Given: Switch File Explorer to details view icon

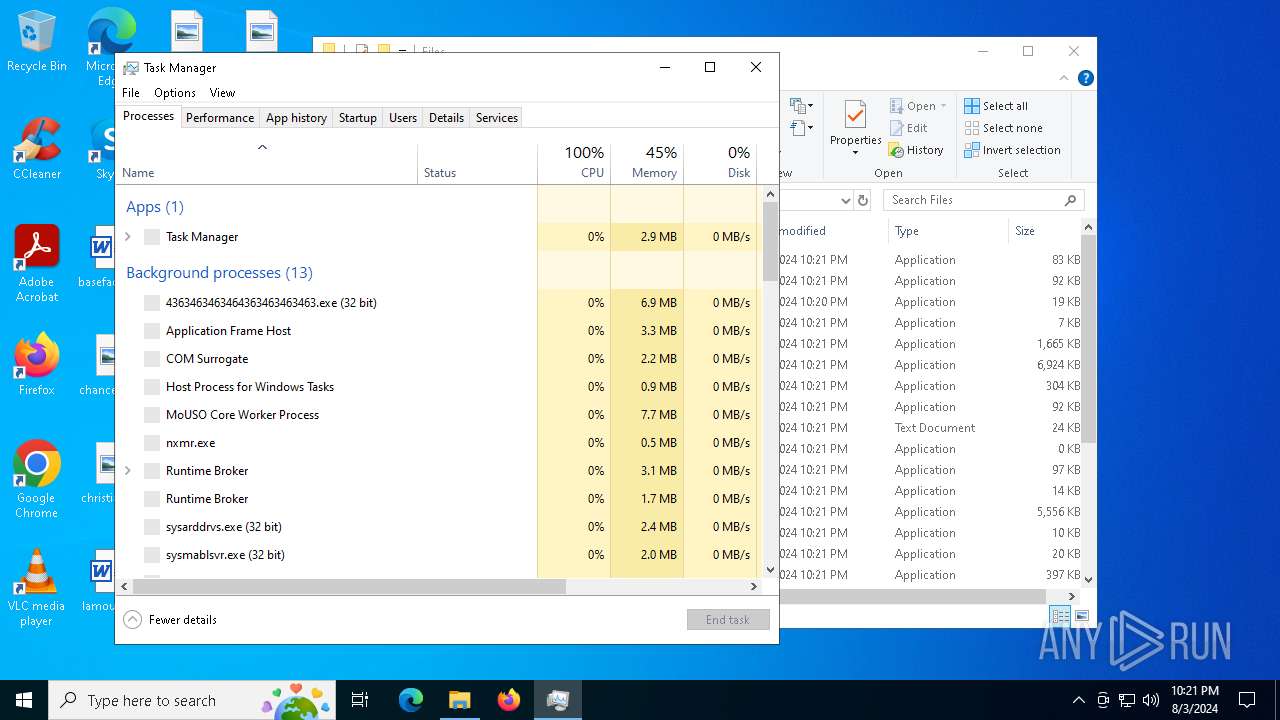Looking at the screenshot, I should pyautogui.click(x=1059, y=616).
